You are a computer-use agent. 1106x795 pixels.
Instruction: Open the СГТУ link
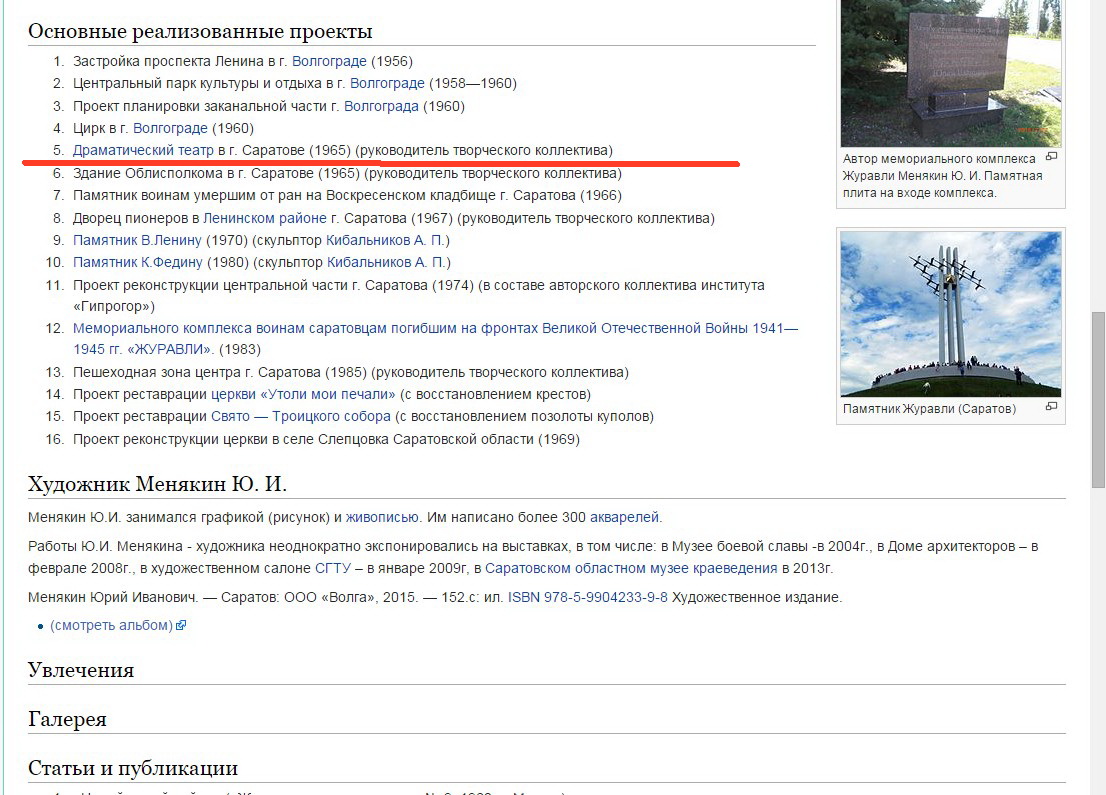pos(333,569)
